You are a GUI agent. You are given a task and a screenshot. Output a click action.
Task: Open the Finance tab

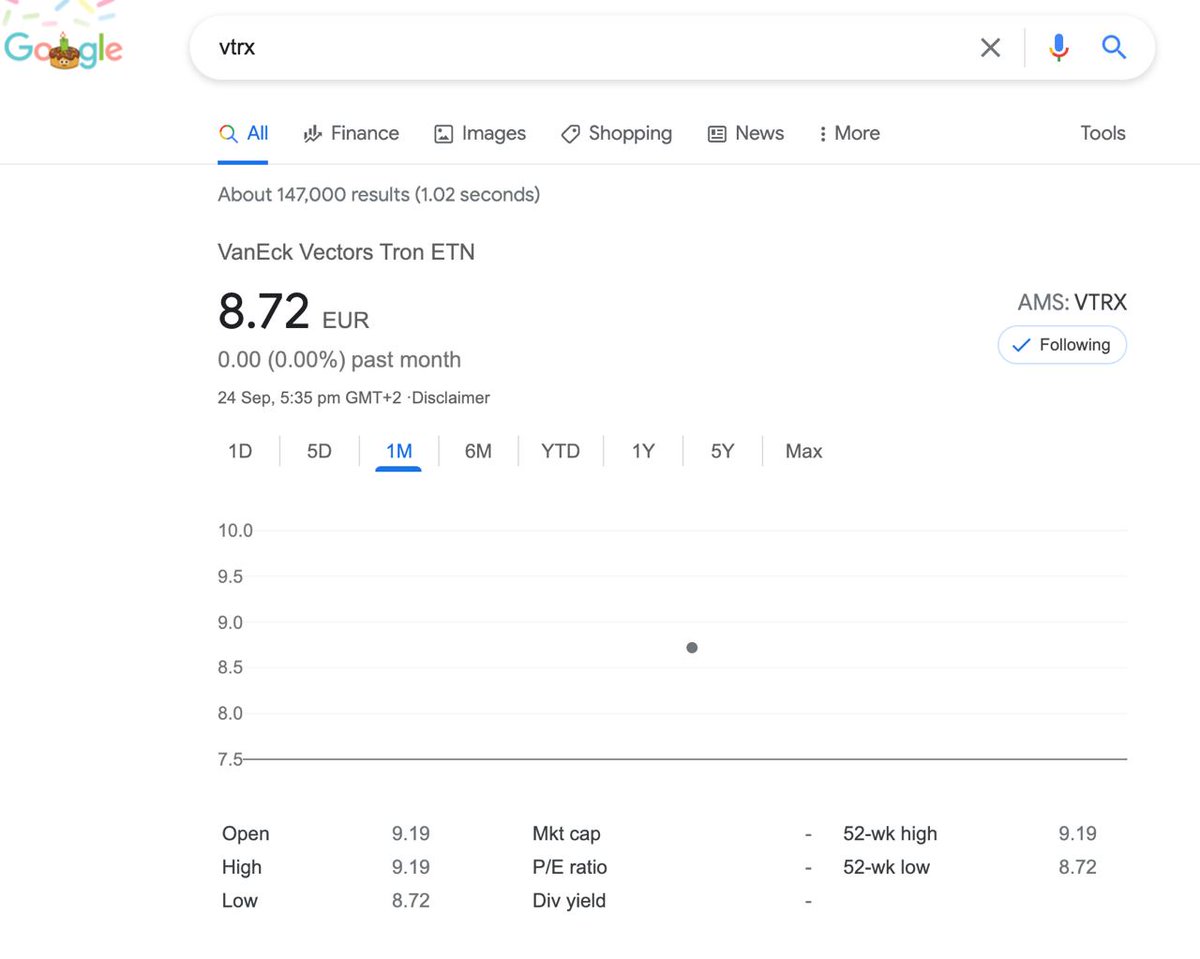pyautogui.click(x=351, y=133)
